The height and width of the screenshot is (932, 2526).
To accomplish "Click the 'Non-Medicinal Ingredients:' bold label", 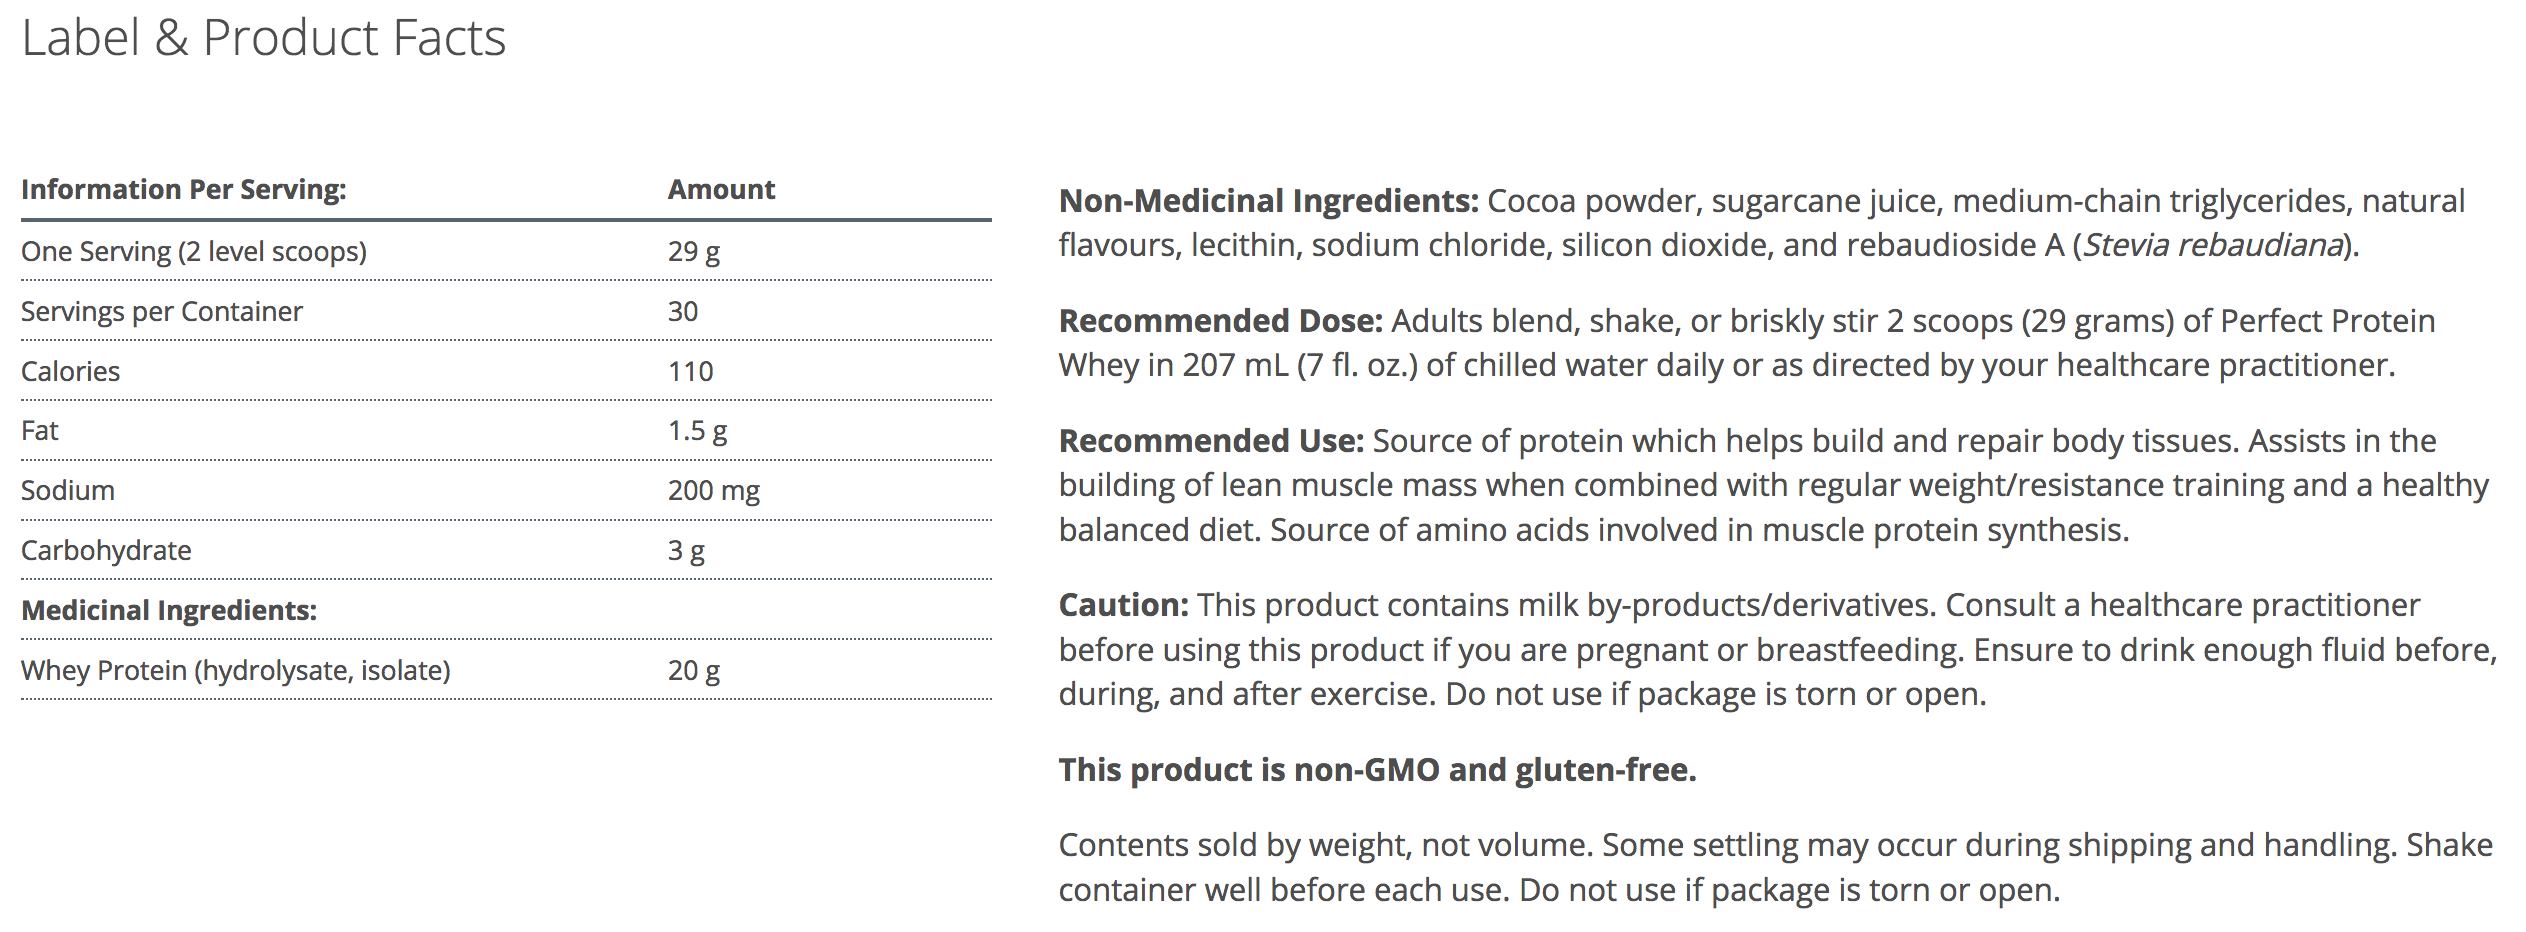I will tap(1268, 201).
